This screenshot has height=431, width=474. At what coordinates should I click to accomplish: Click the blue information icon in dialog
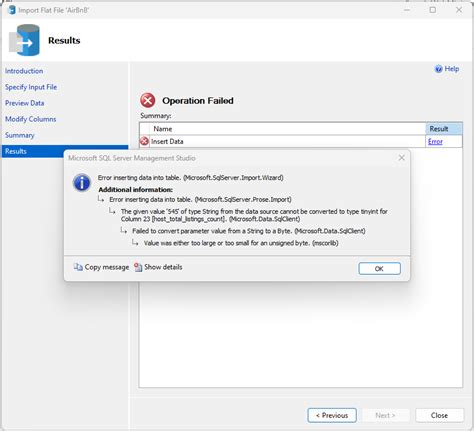(x=82, y=183)
